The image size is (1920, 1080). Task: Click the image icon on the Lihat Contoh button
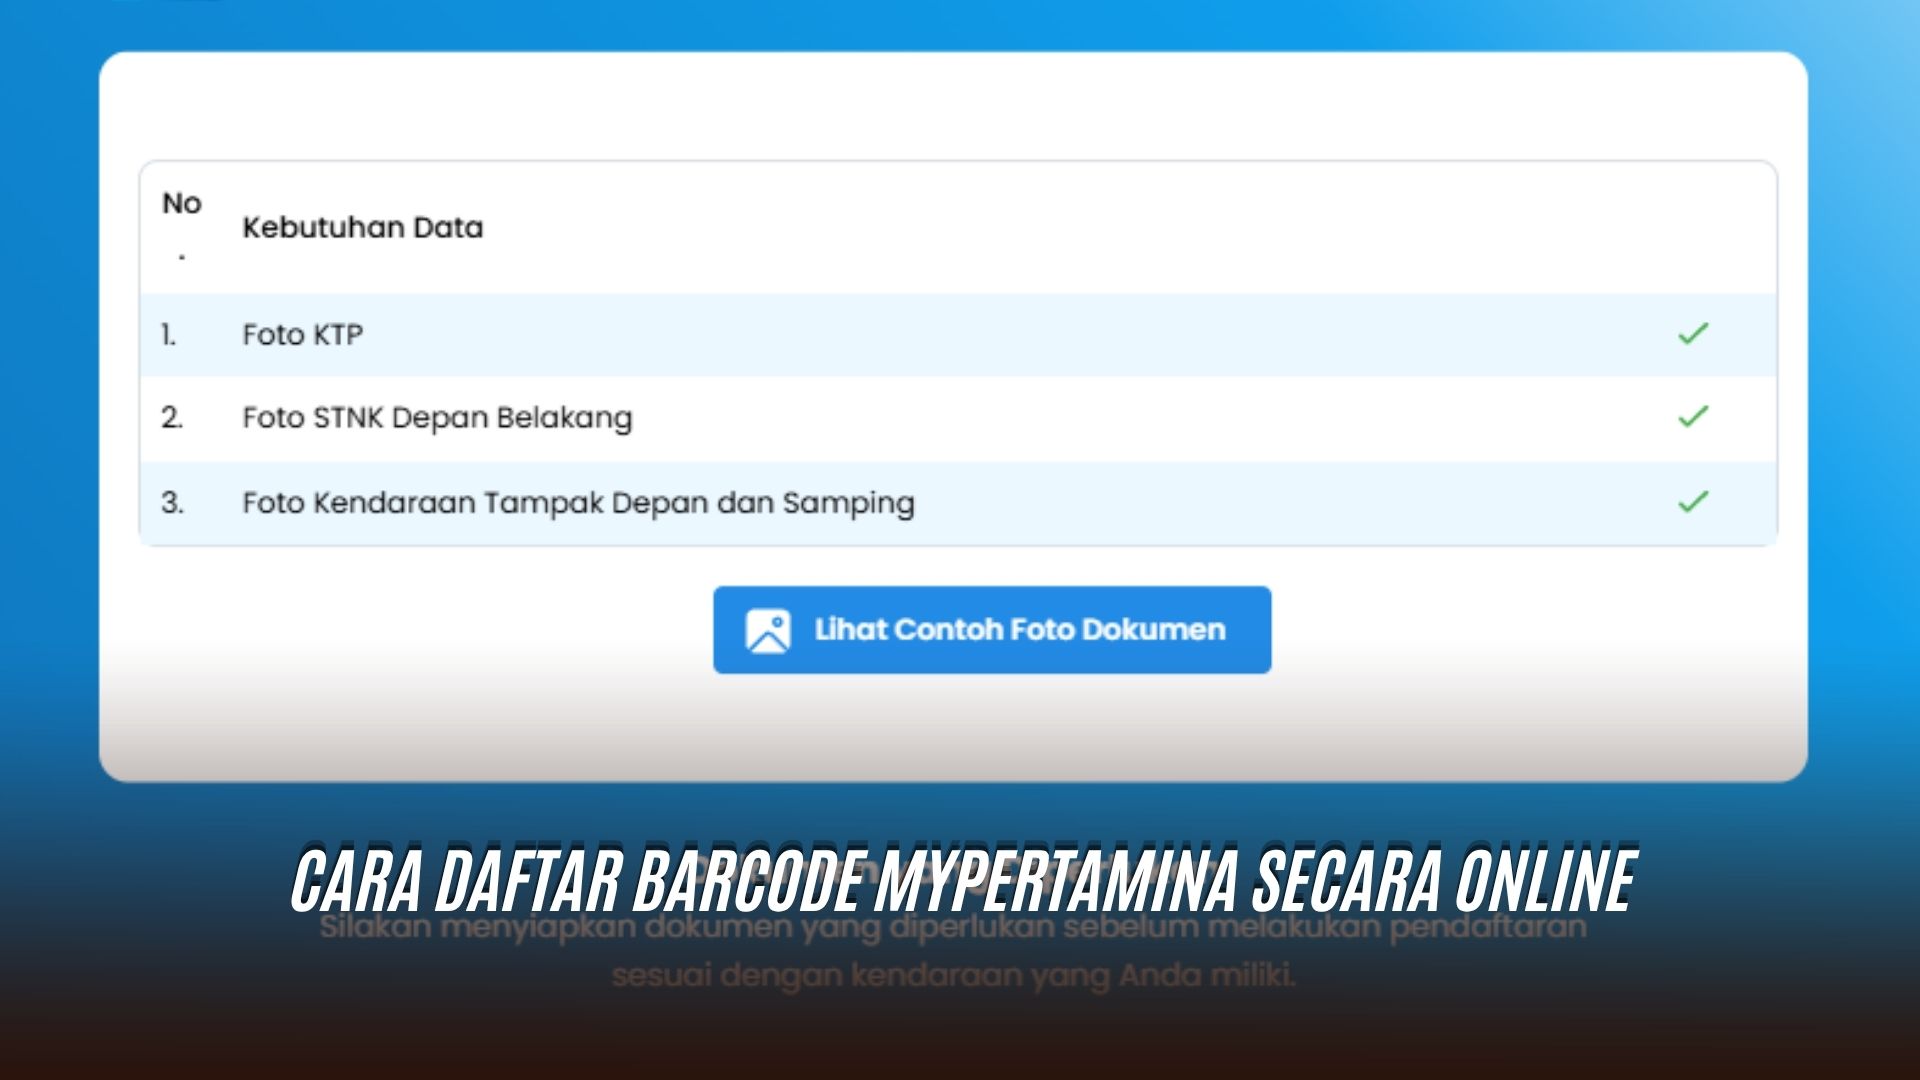pos(768,631)
